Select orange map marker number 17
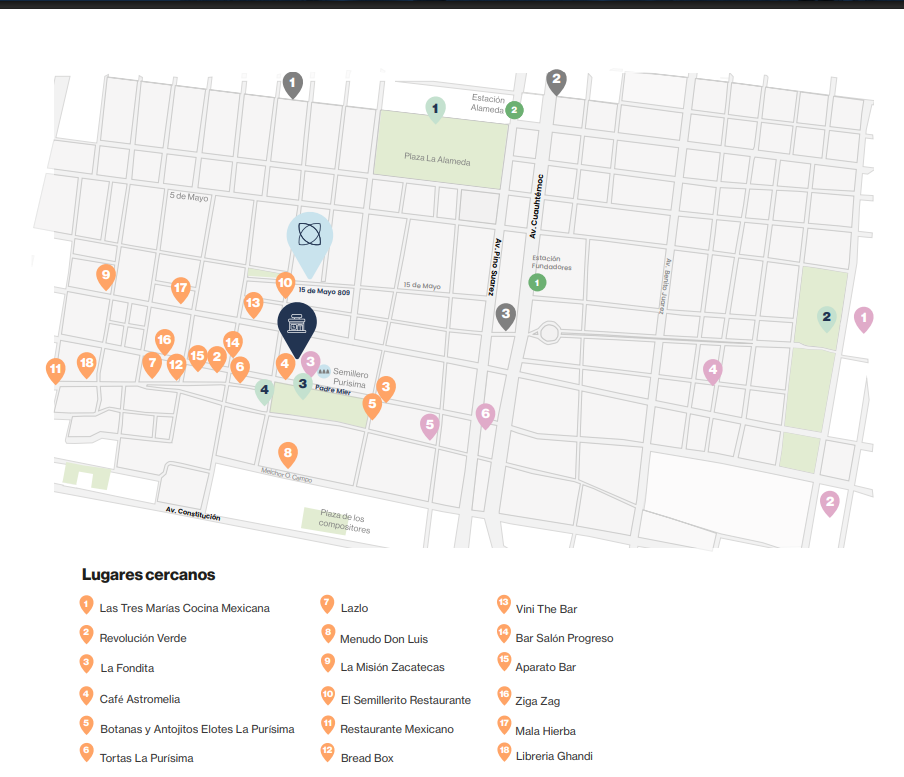Image resolution: width=904 pixels, height=777 pixels. coord(181,290)
